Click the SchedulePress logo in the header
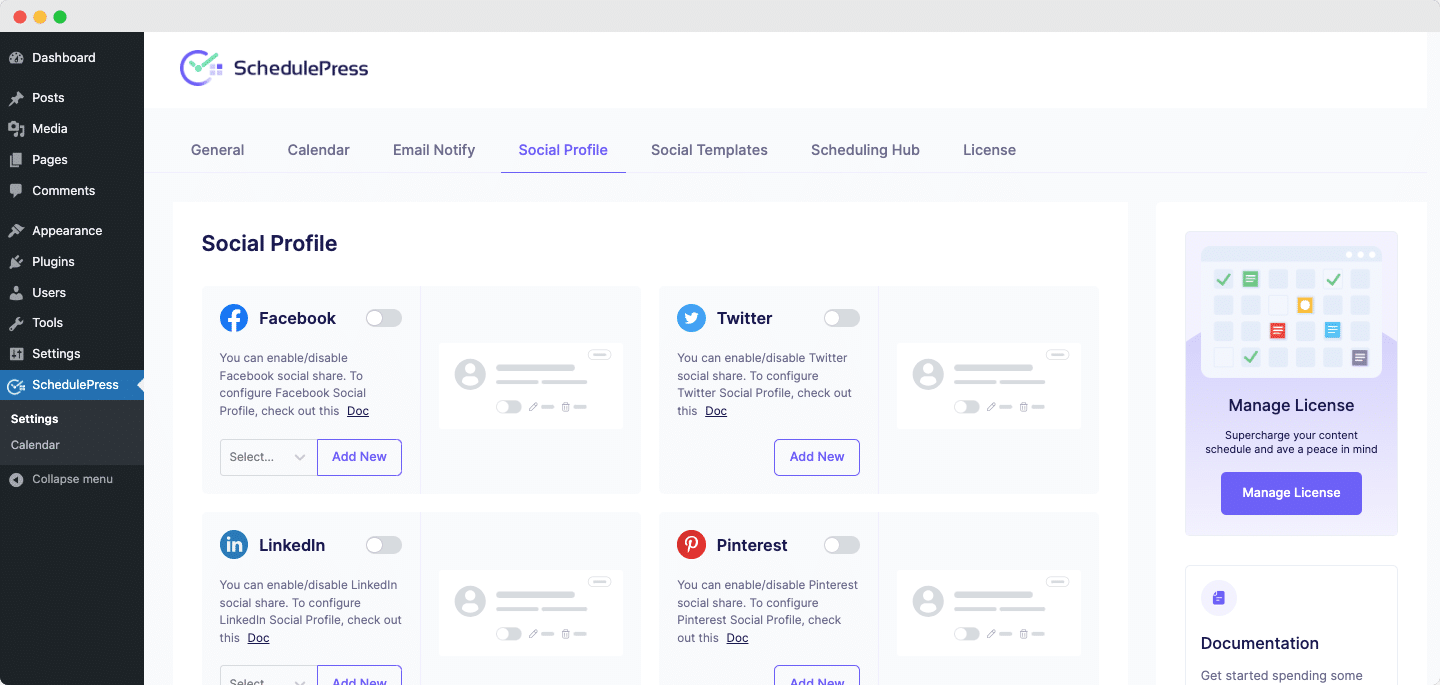Image resolution: width=1440 pixels, height=685 pixels. coord(274,68)
